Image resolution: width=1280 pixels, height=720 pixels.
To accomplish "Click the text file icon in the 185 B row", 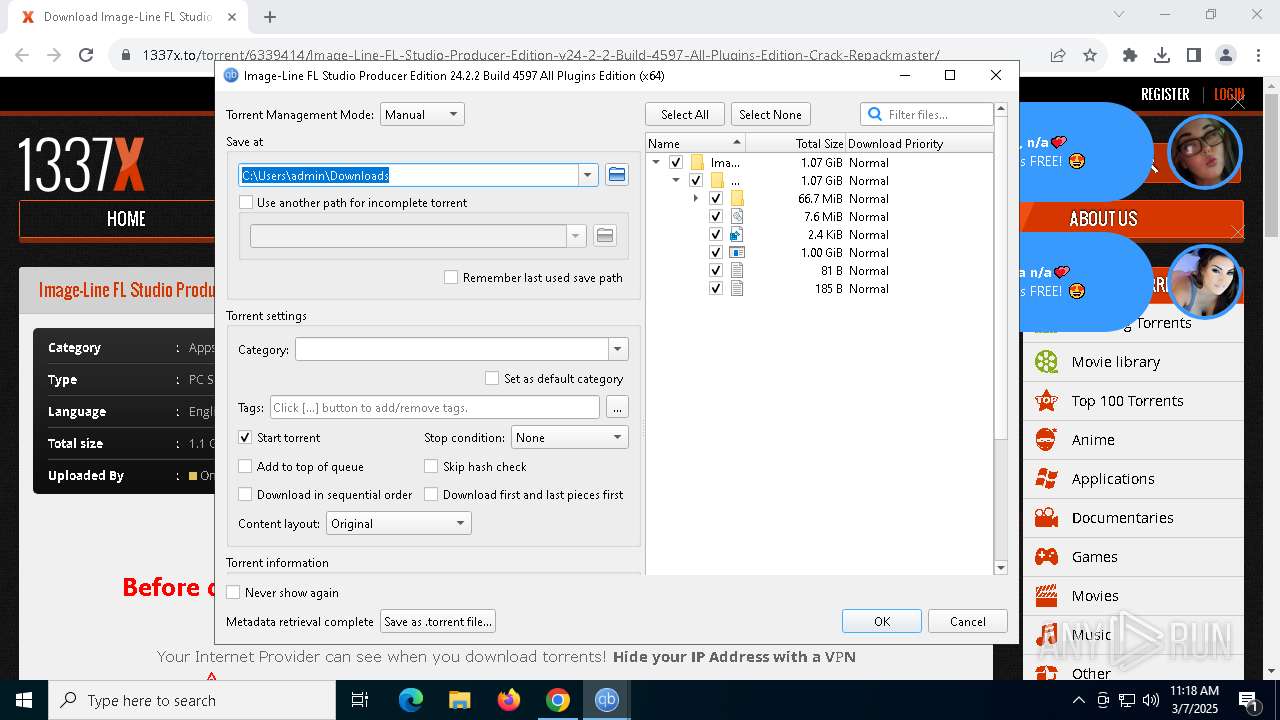I will [737, 289].
